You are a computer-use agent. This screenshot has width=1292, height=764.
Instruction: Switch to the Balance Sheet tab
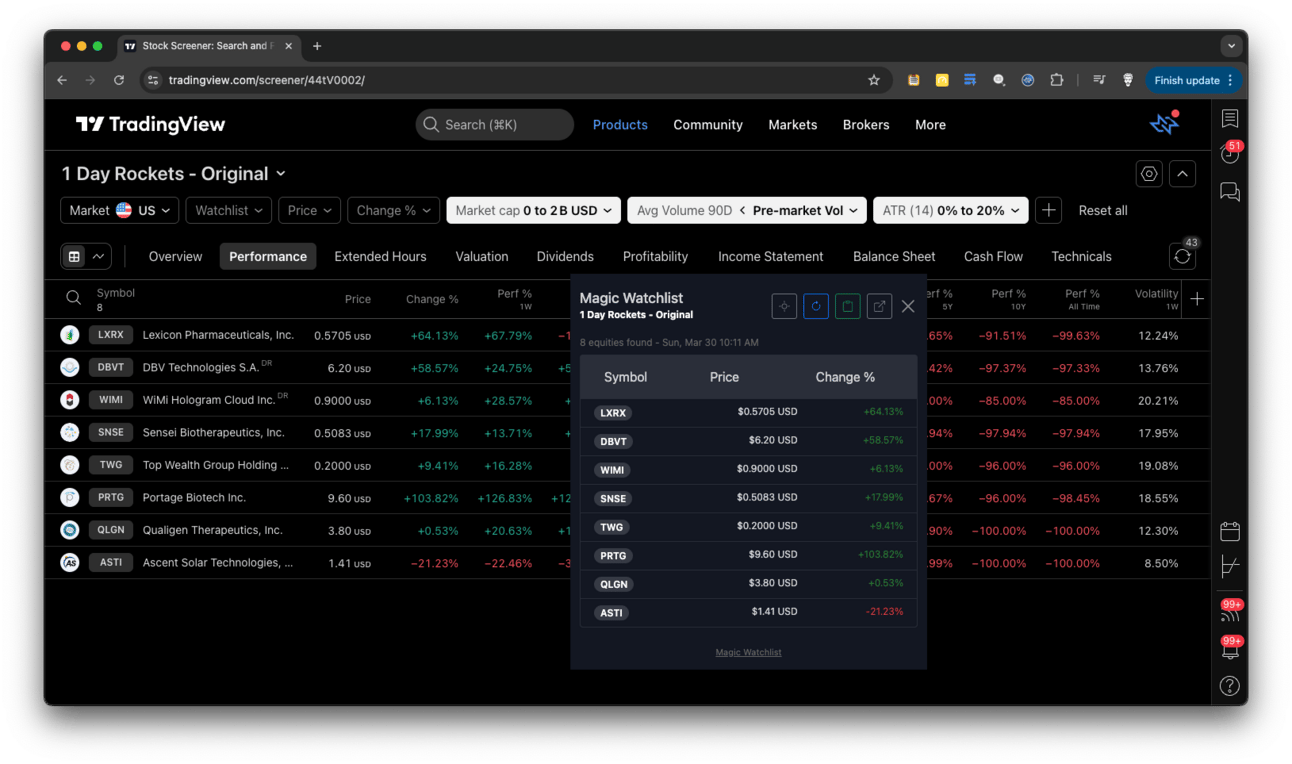[x=894, y=256]
